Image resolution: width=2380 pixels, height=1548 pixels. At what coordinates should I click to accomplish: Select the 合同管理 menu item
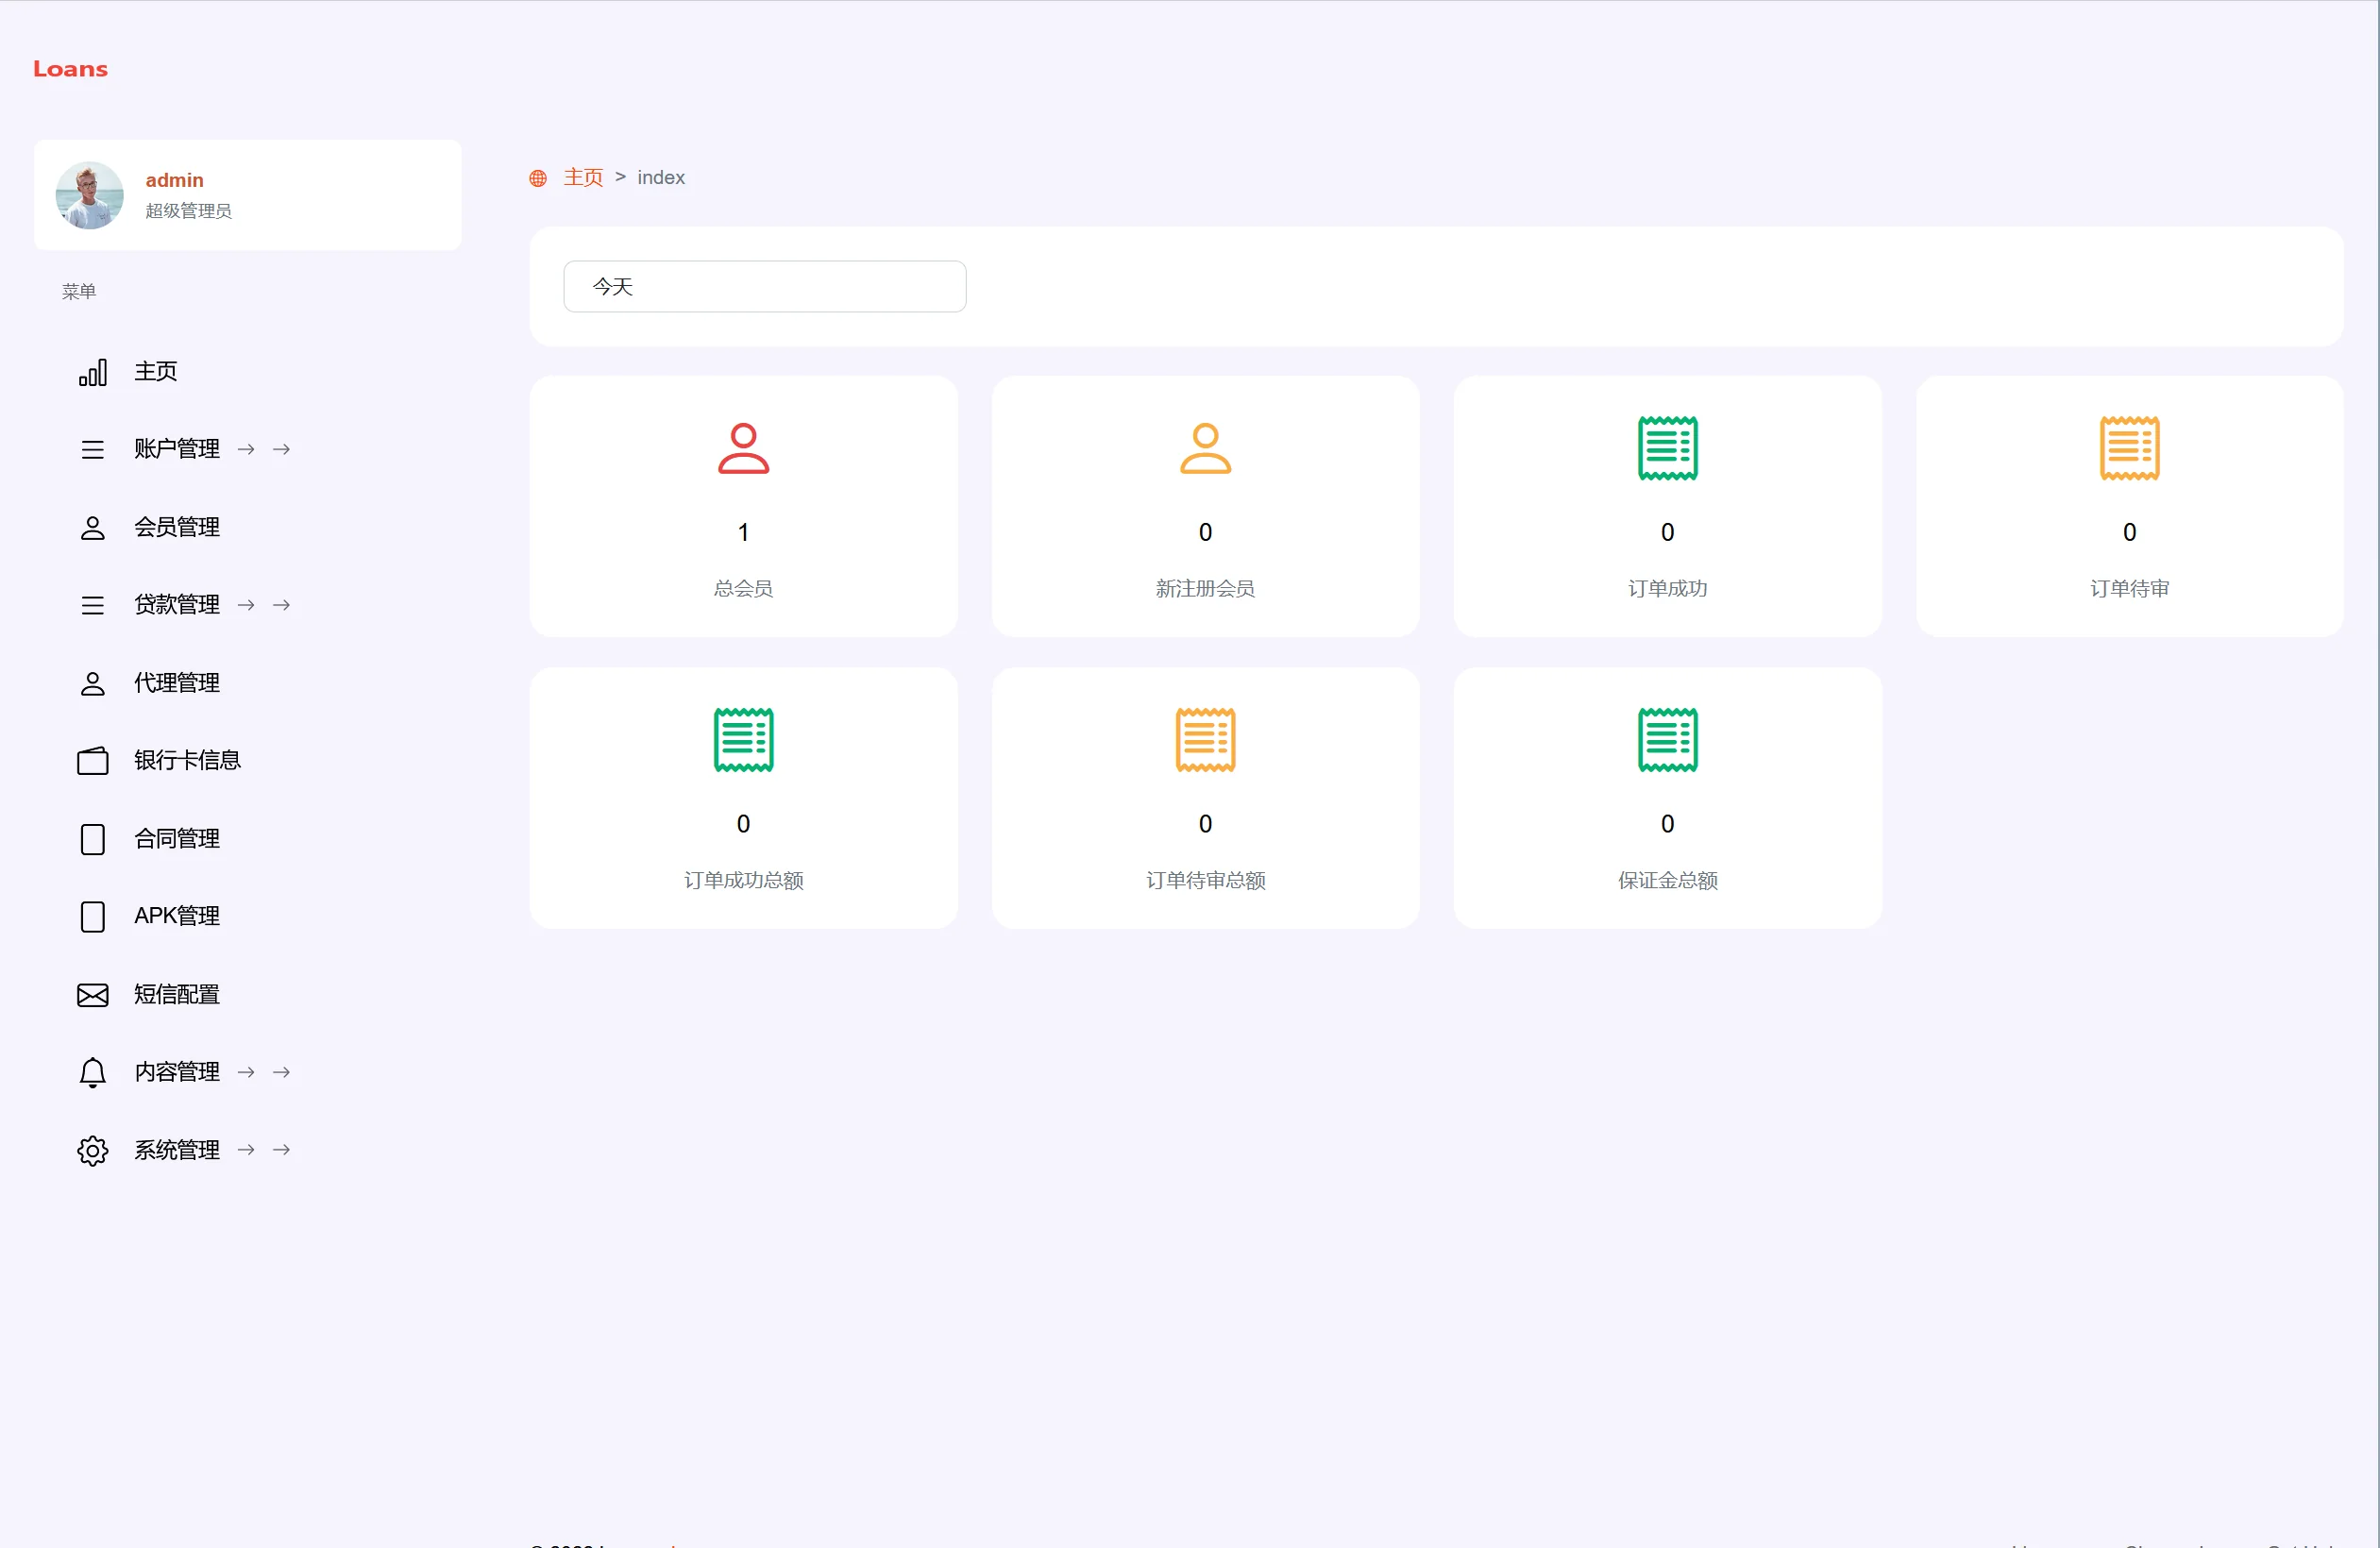(x=177, y=839)
